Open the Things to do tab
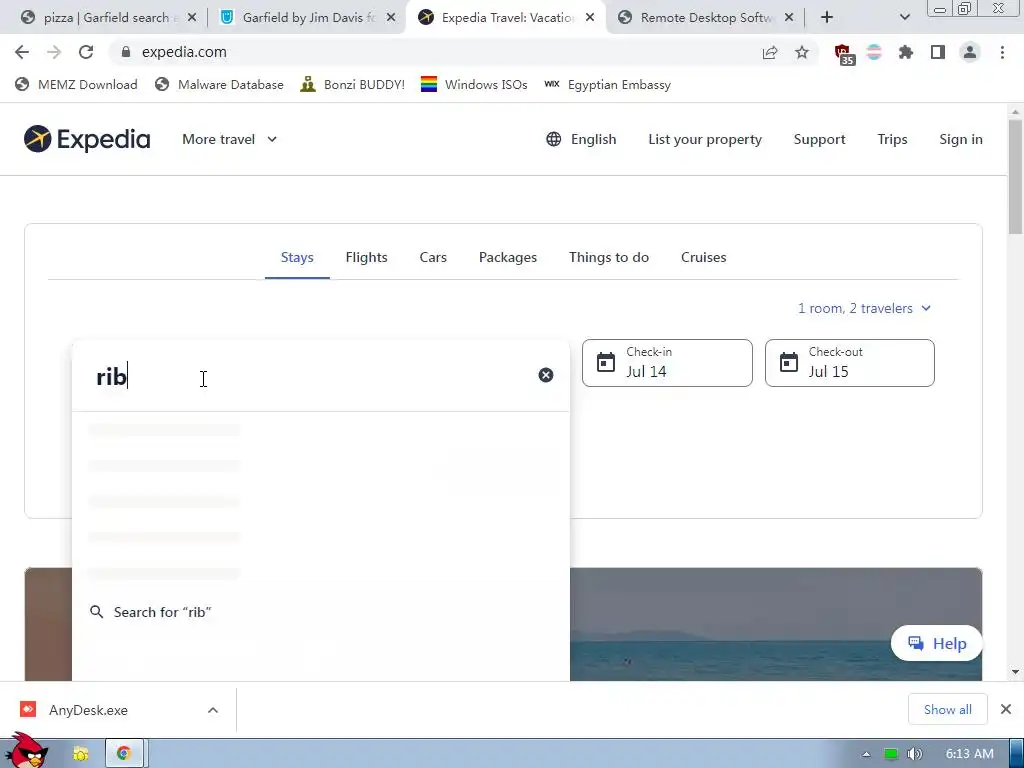 click(x=609, y=257)
